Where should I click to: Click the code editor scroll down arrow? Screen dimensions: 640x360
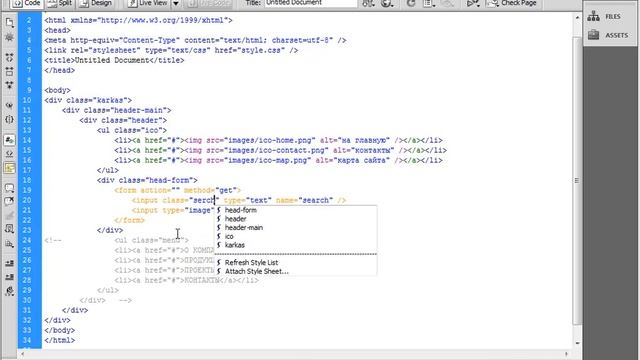[577, 343]
